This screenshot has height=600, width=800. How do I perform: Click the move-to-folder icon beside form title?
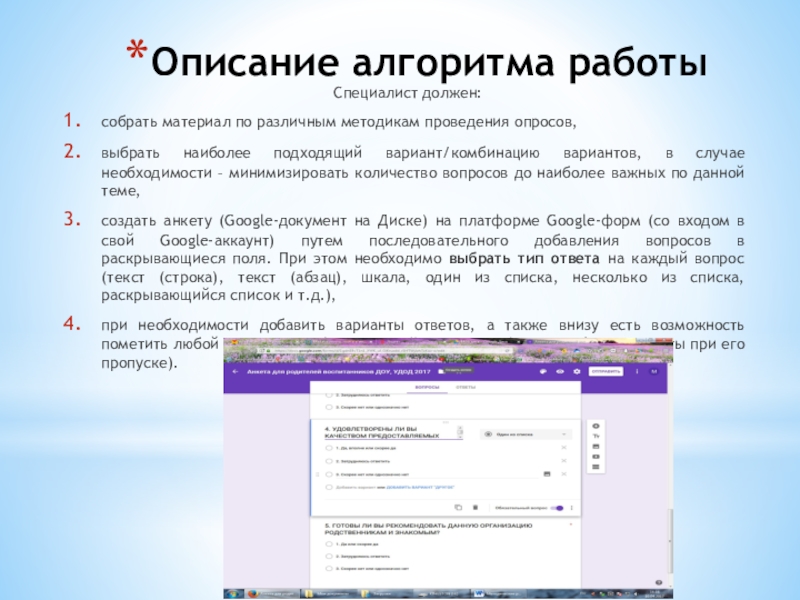coord(441,371)
